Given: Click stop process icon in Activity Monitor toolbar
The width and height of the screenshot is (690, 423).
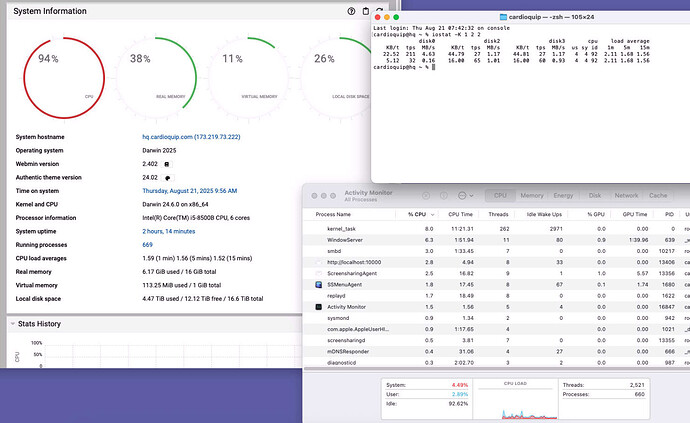Looking at the screenshot, I should [x=426, y=195].
